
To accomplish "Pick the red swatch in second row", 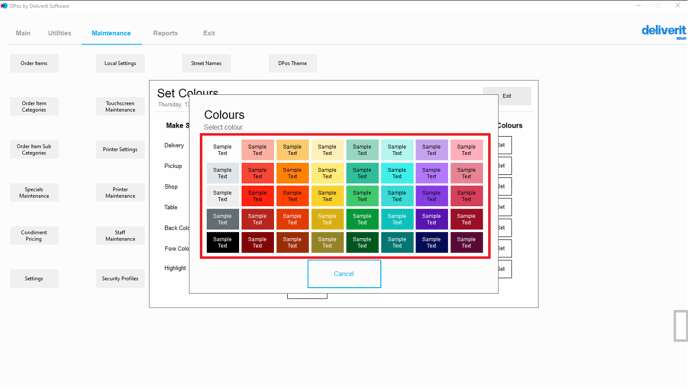I will pos(258,173).
